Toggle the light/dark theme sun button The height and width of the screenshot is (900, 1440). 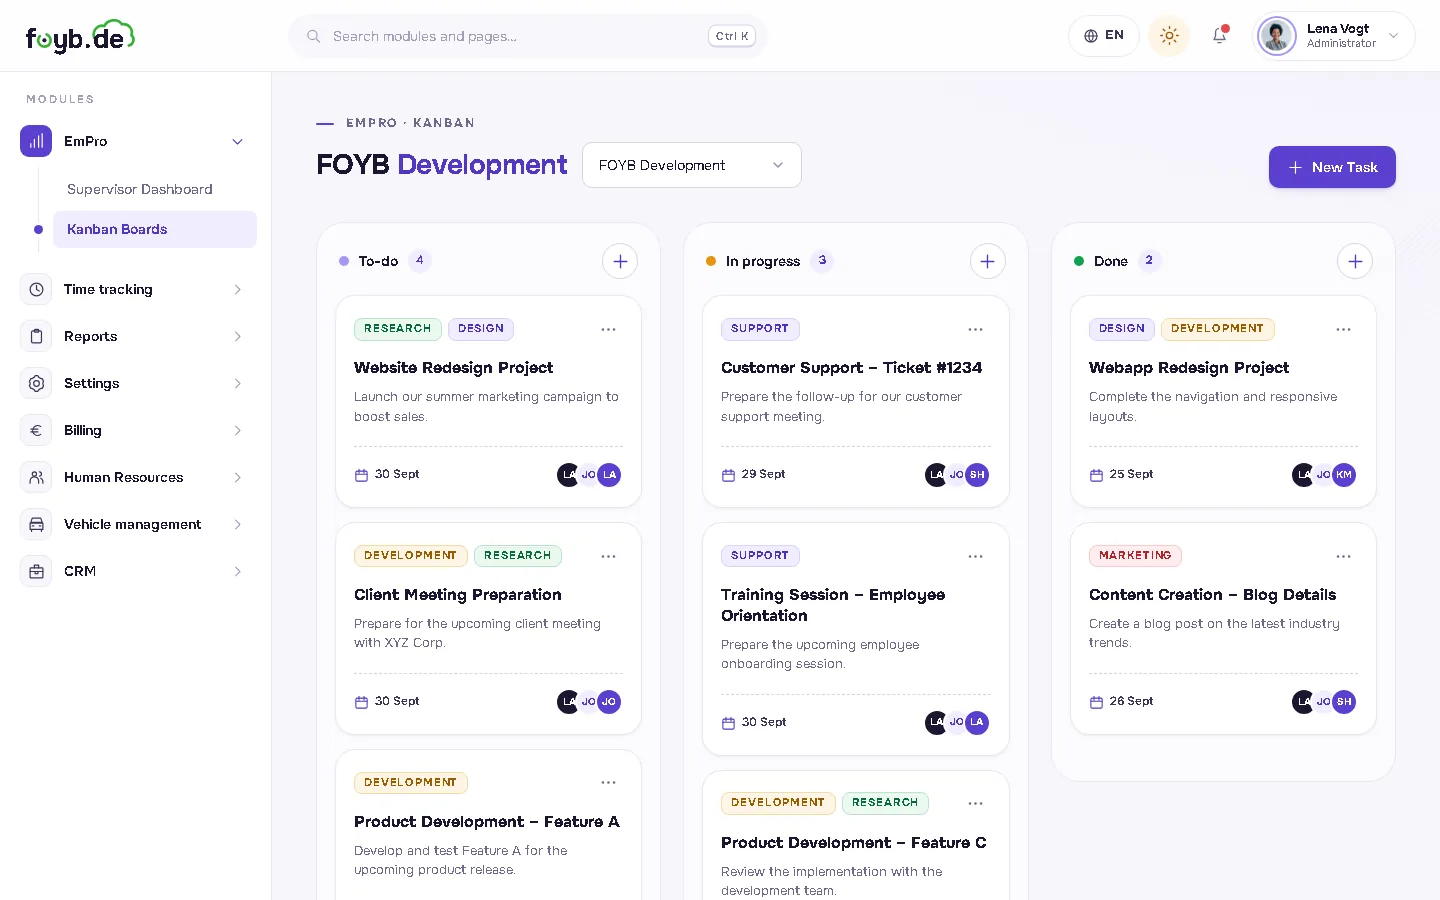pyautogui.click(x=1169, y=36)
